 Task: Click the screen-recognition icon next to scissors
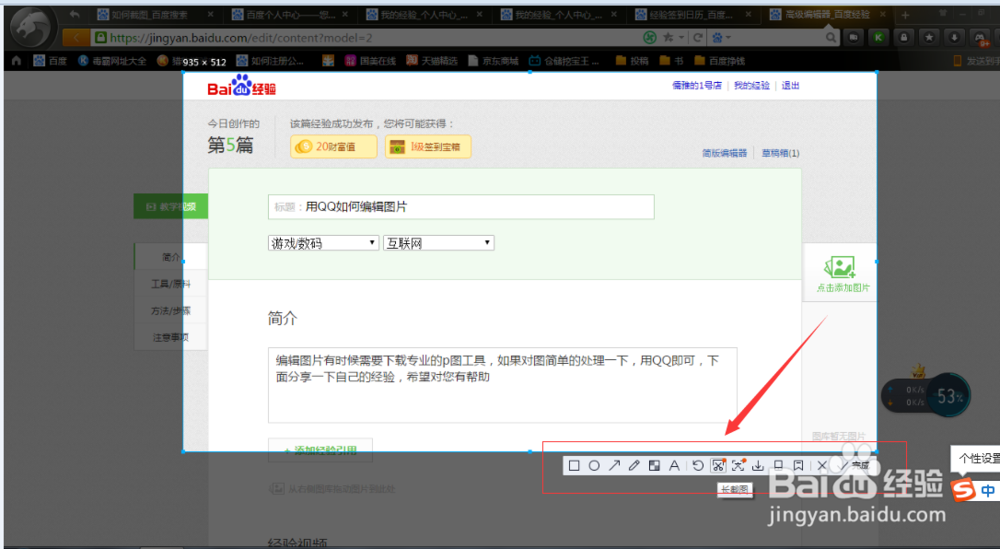[x=739, y=465]
